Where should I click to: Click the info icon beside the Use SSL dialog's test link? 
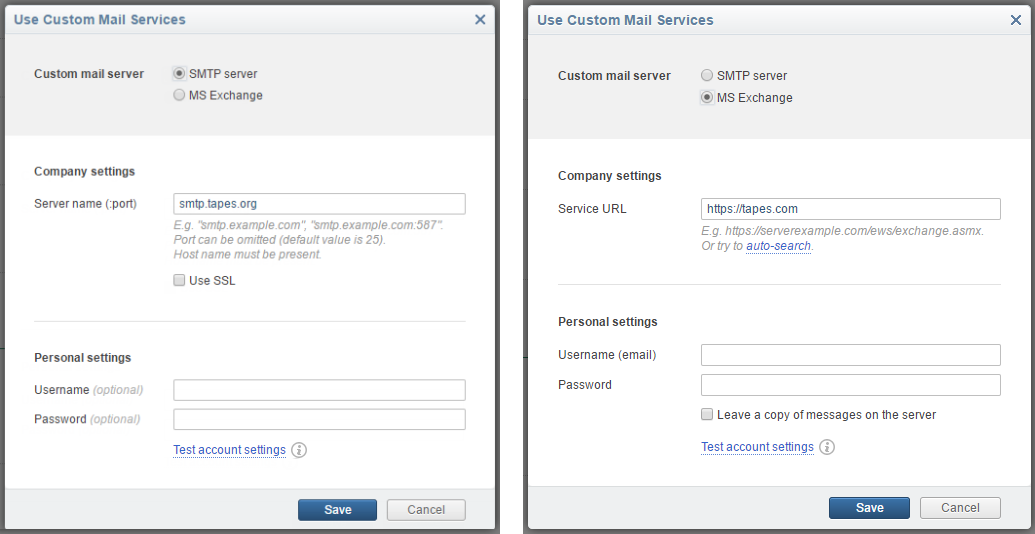[299, 450]
